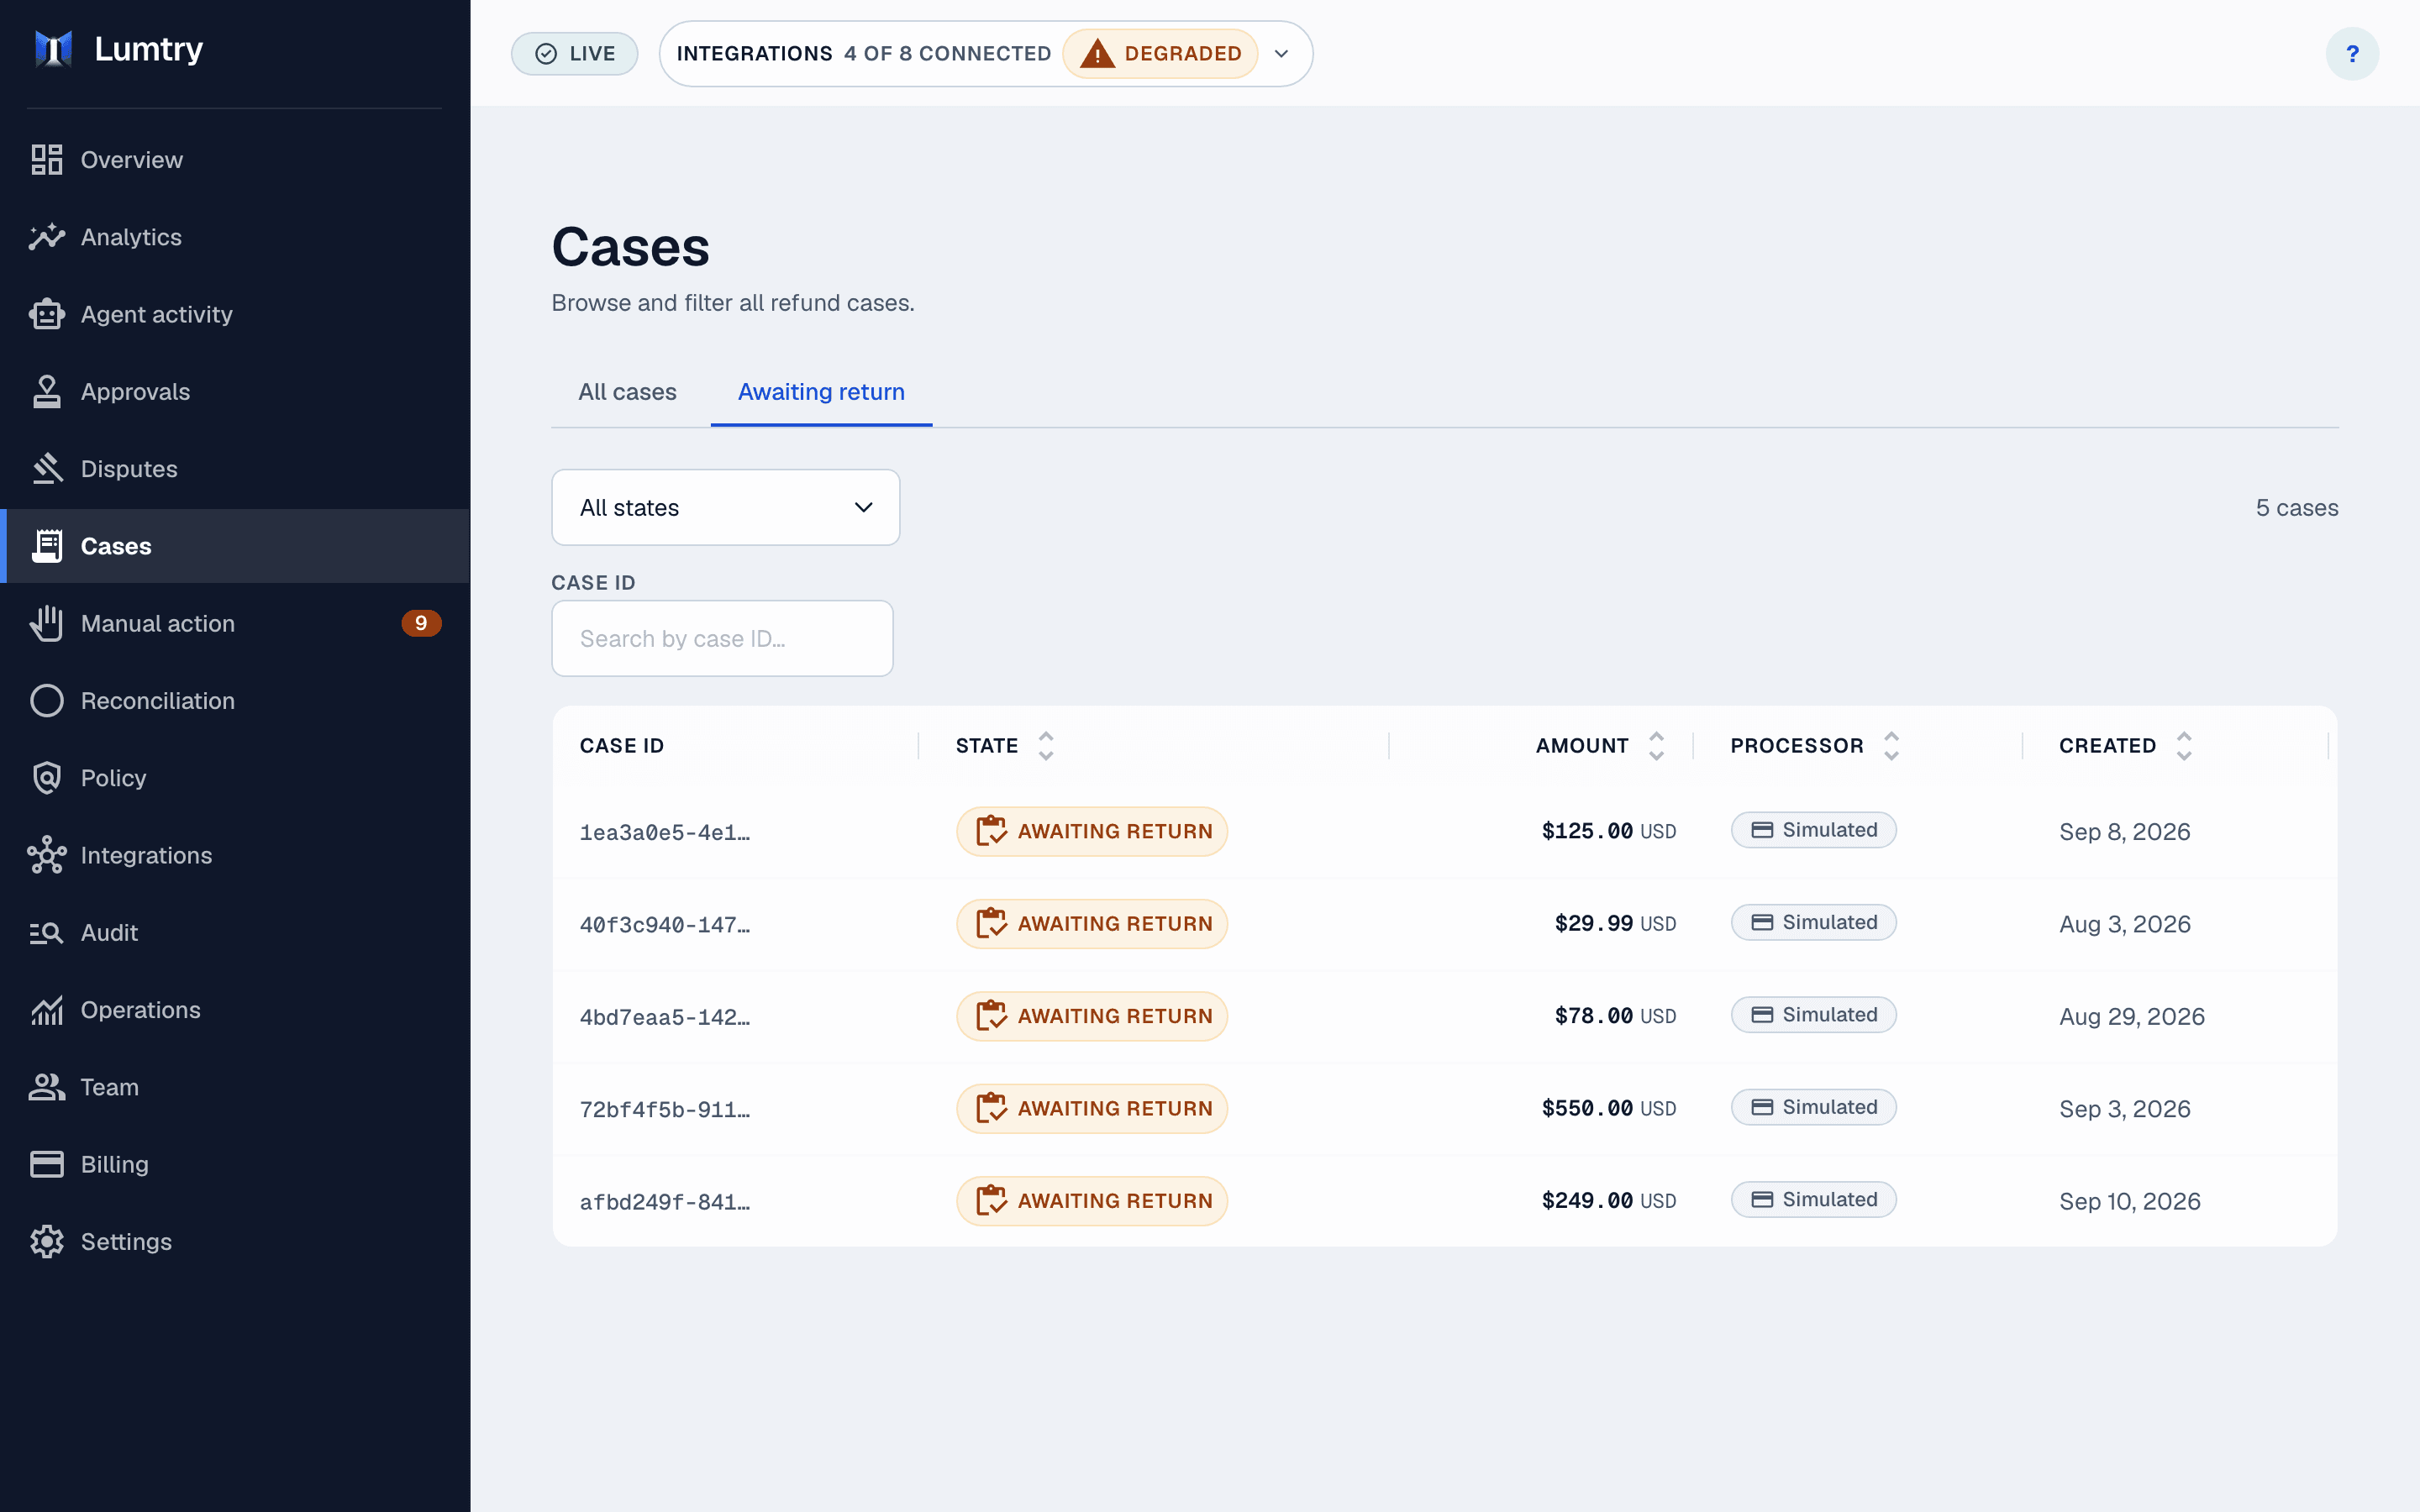Click the Audit search-list icon
Viewport: 2420px width, 1512px height.
coord(47,933)
